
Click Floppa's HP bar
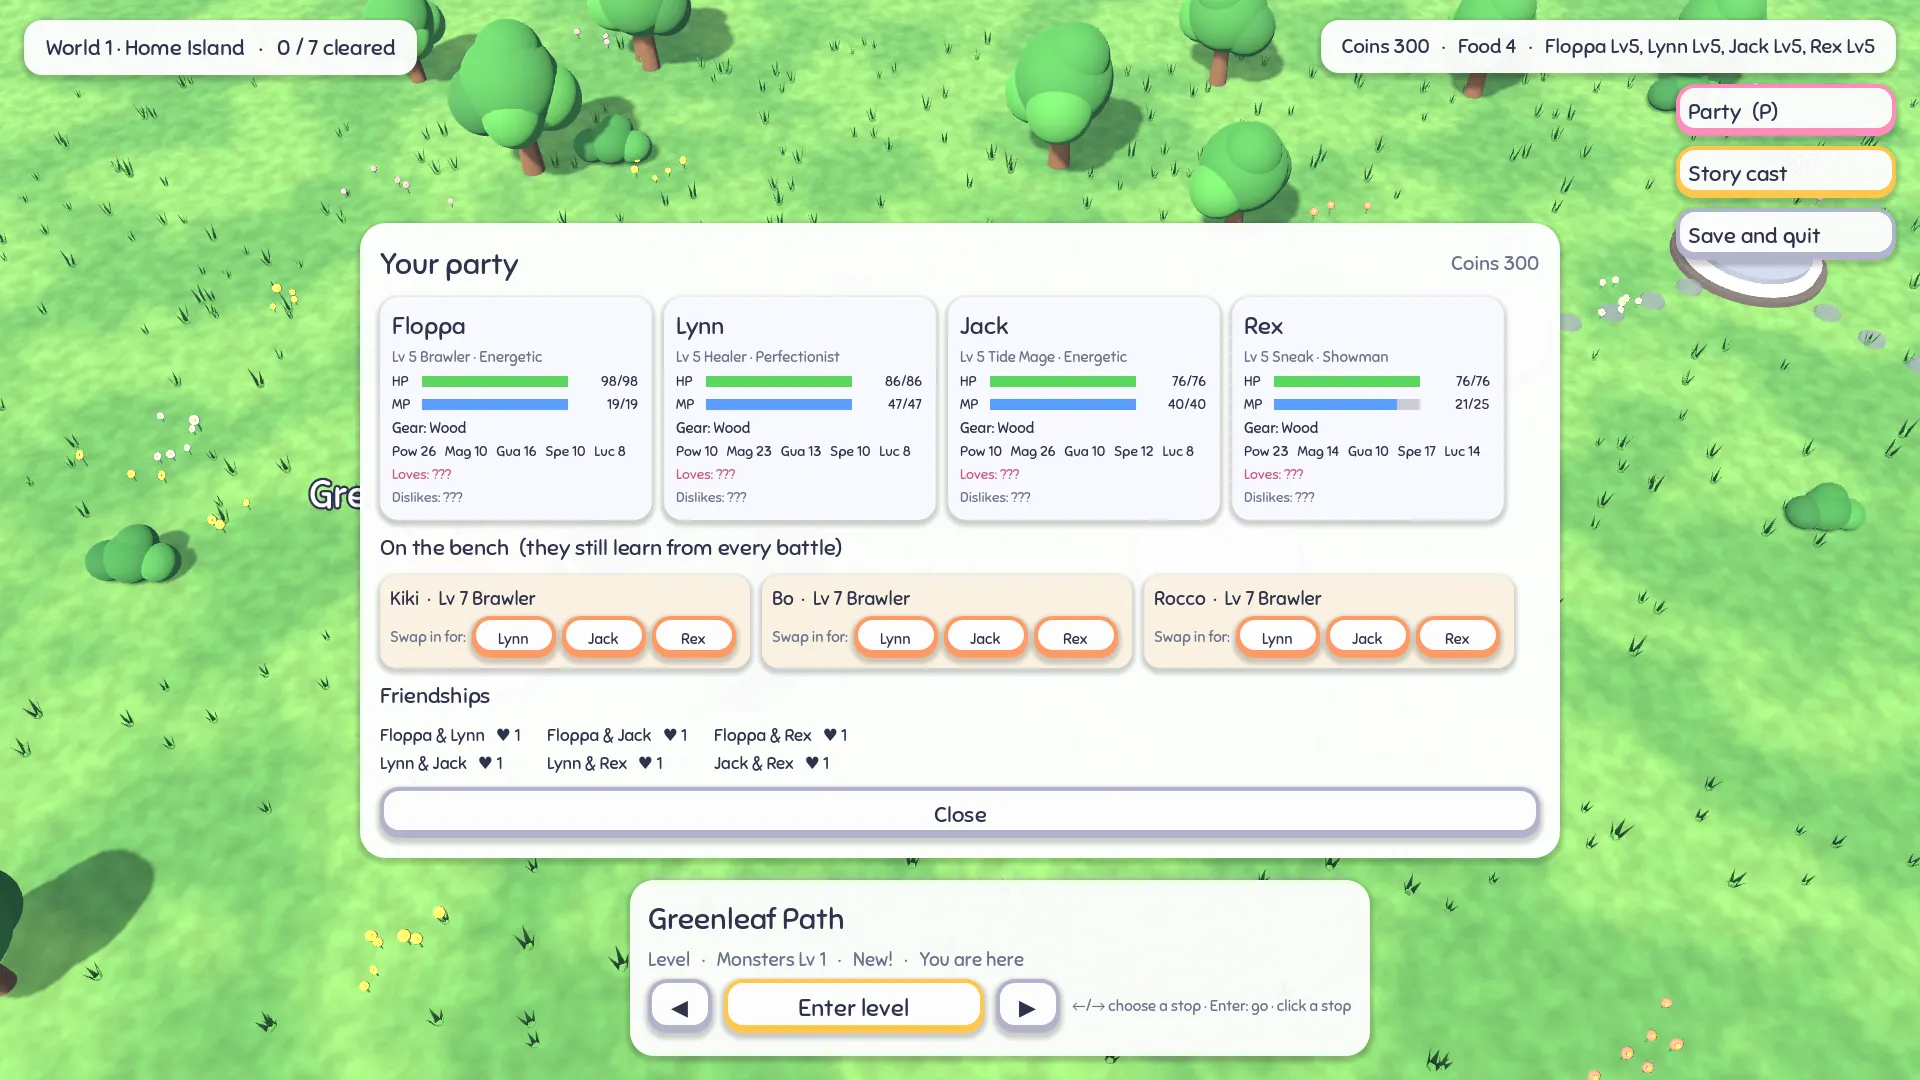tap(495, 381)
